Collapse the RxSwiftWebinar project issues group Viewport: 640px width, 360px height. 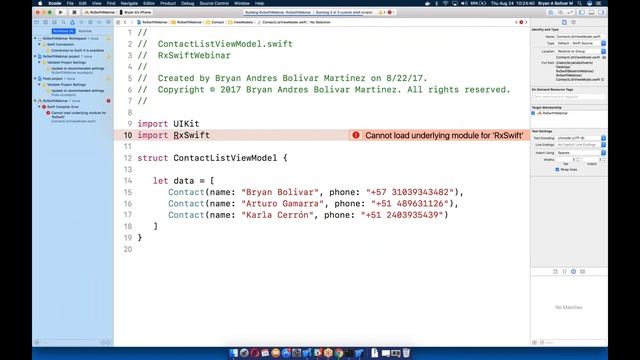coord(35,56)
